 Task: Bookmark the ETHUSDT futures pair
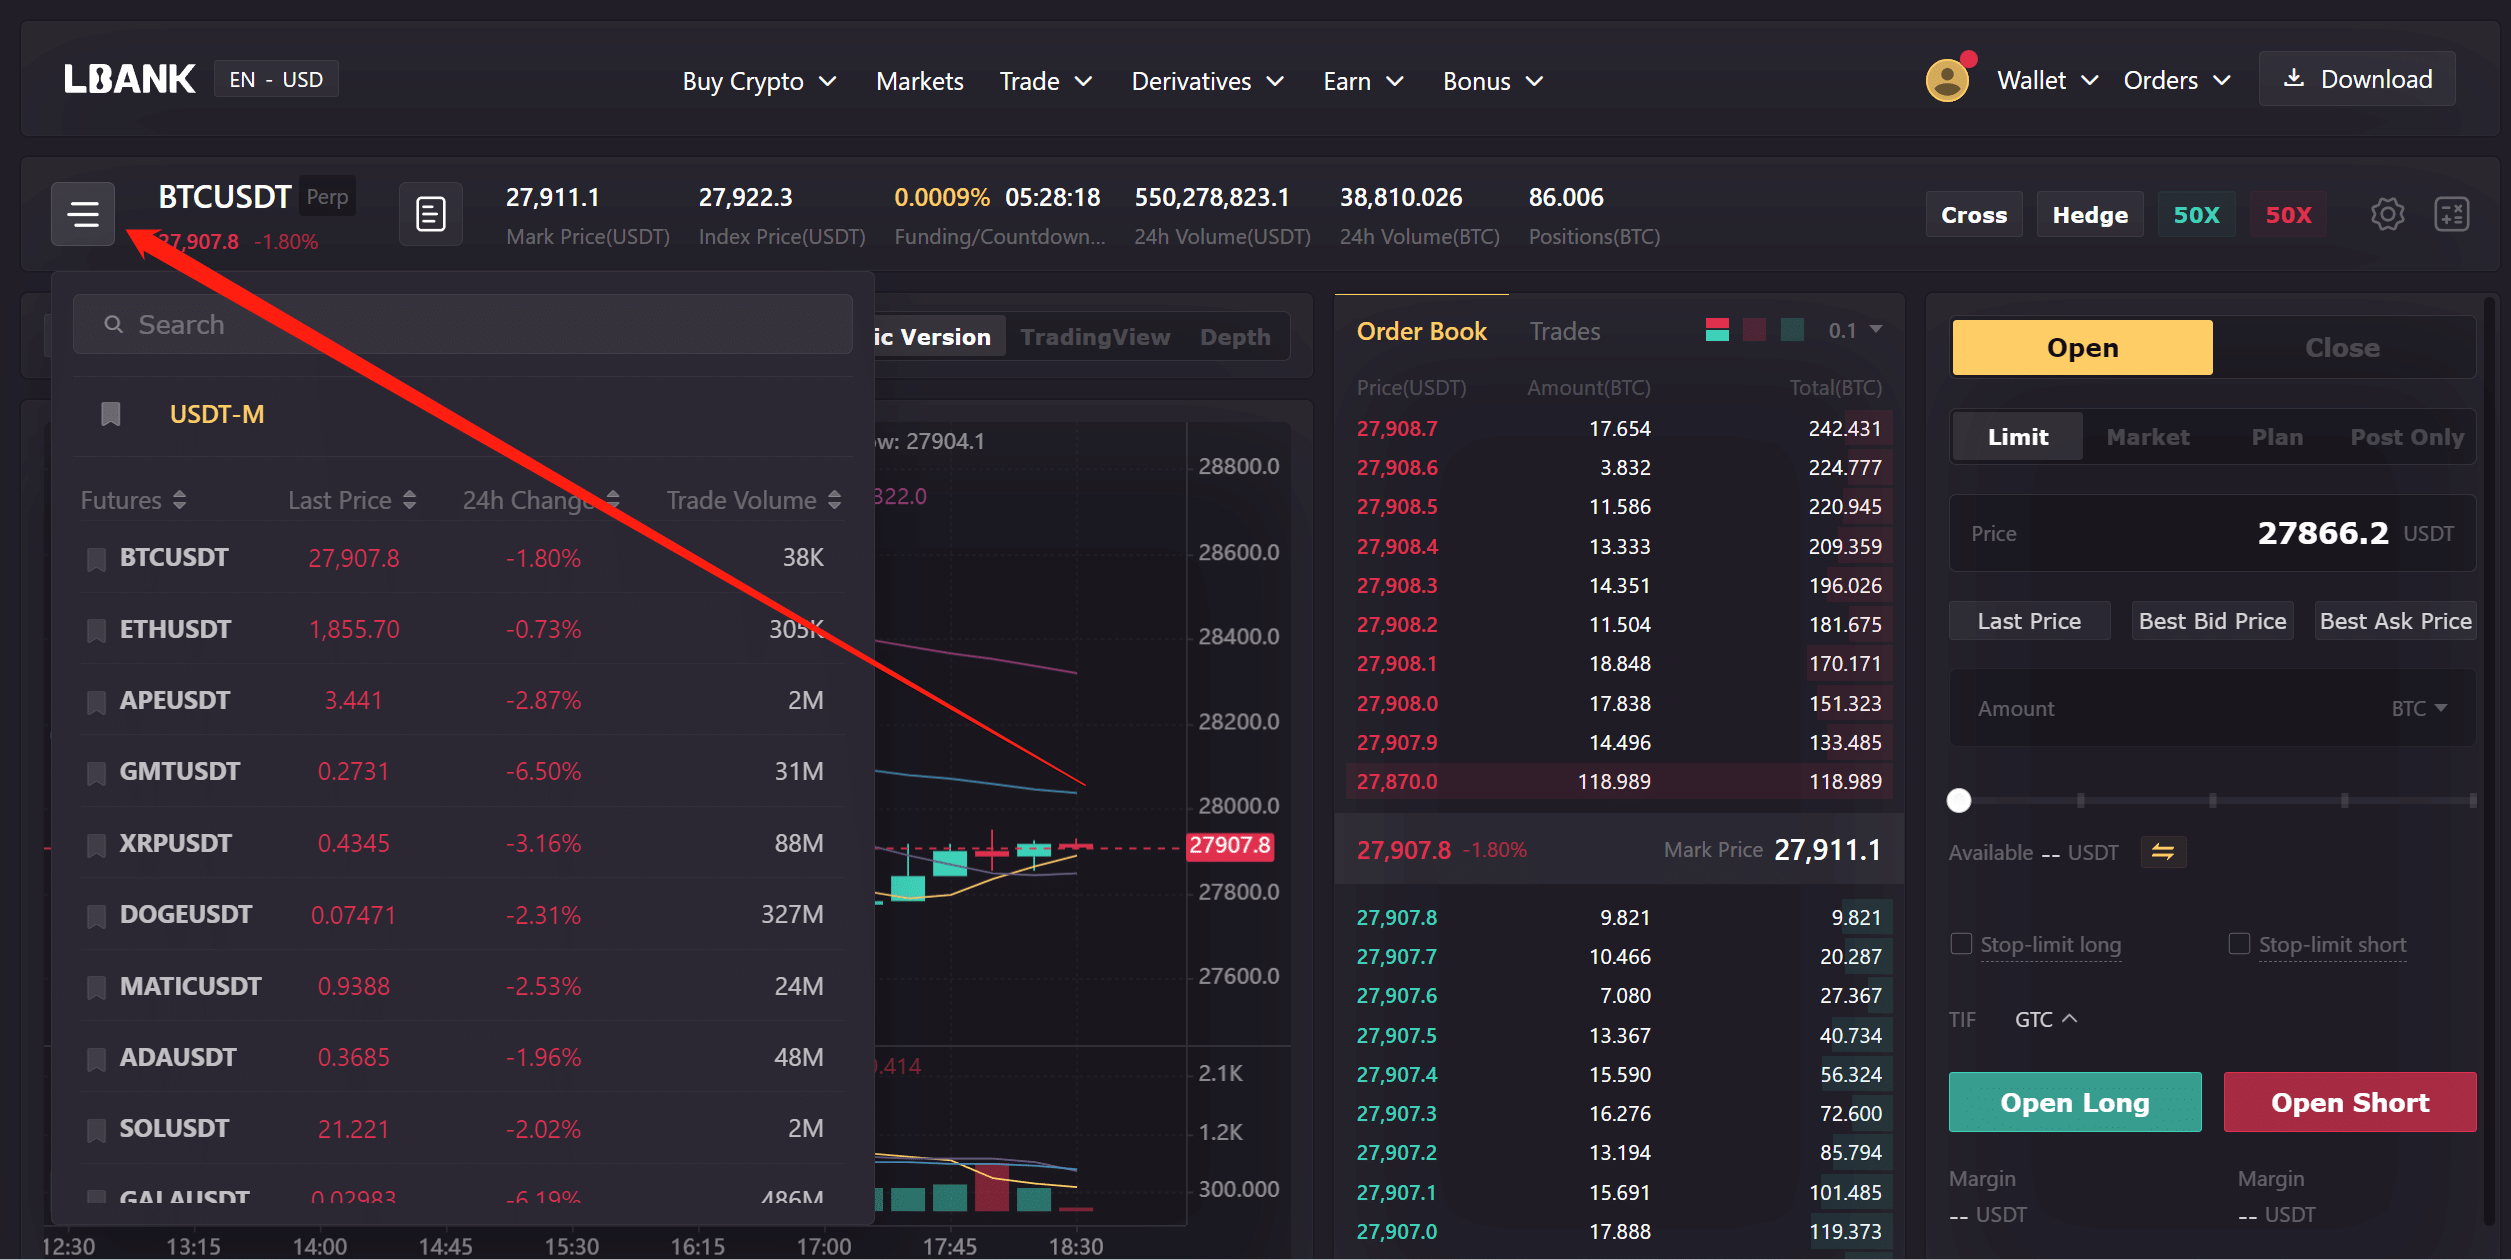coord(97,630)
